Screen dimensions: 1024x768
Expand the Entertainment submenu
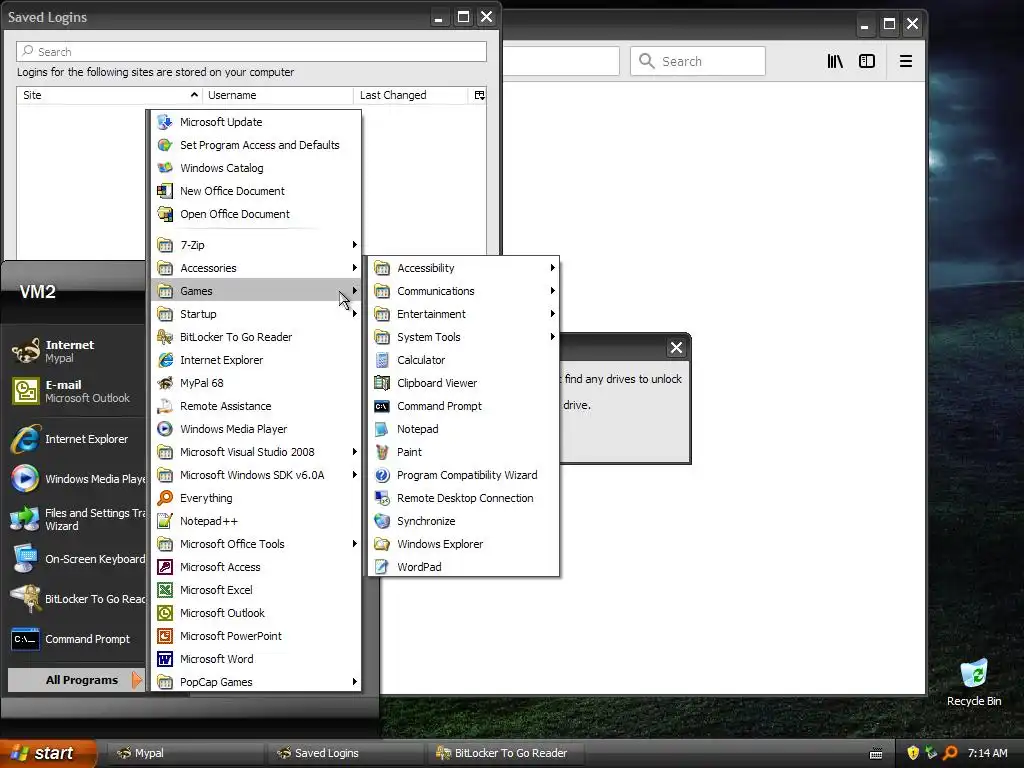coord(464,314)
